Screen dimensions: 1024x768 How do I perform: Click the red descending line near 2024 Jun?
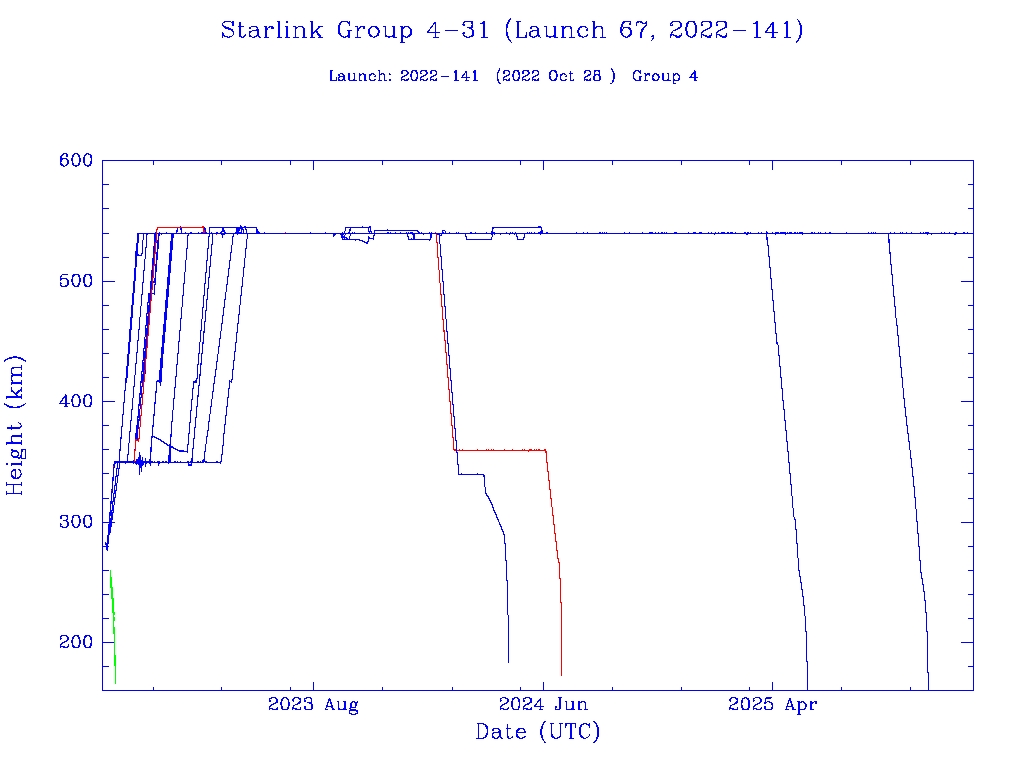pyautogui.click(x=554, y=520)
